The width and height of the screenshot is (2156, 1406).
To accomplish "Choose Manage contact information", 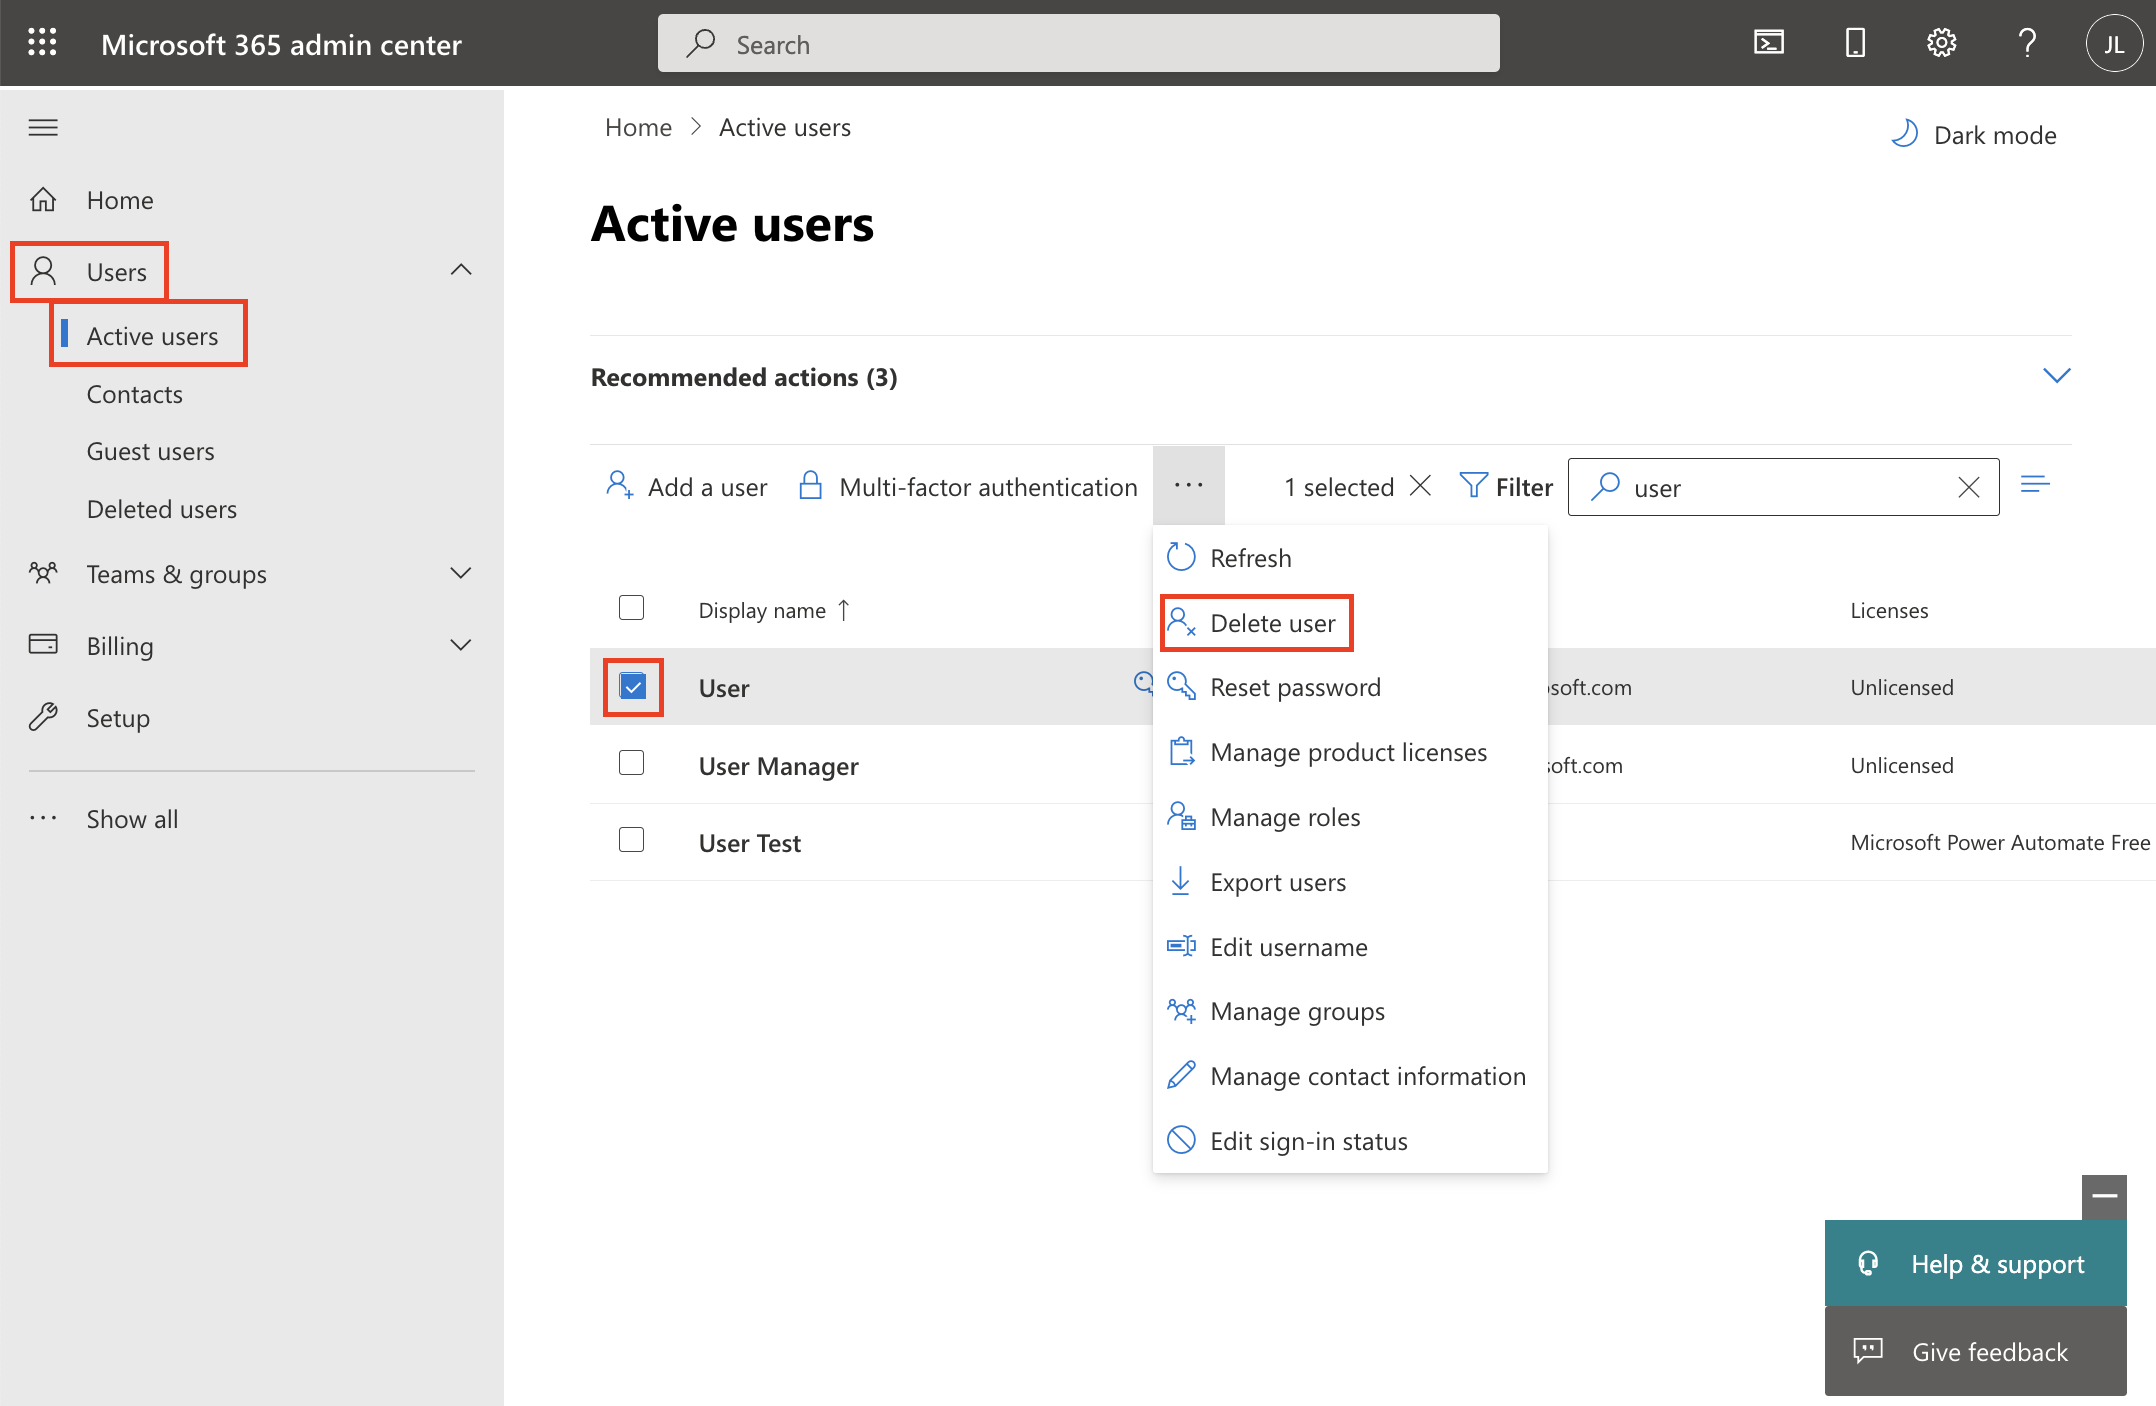I will (1350, 1076).
